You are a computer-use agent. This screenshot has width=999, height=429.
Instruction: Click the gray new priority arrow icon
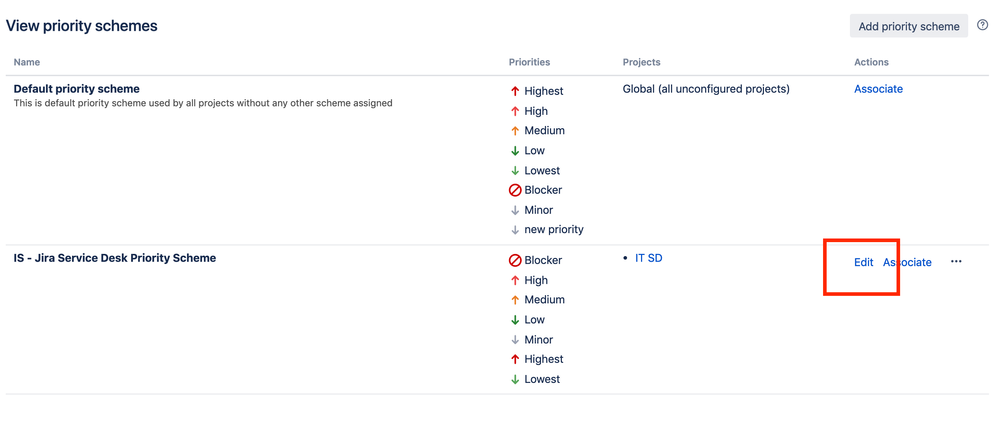click(x=515, y=229)
